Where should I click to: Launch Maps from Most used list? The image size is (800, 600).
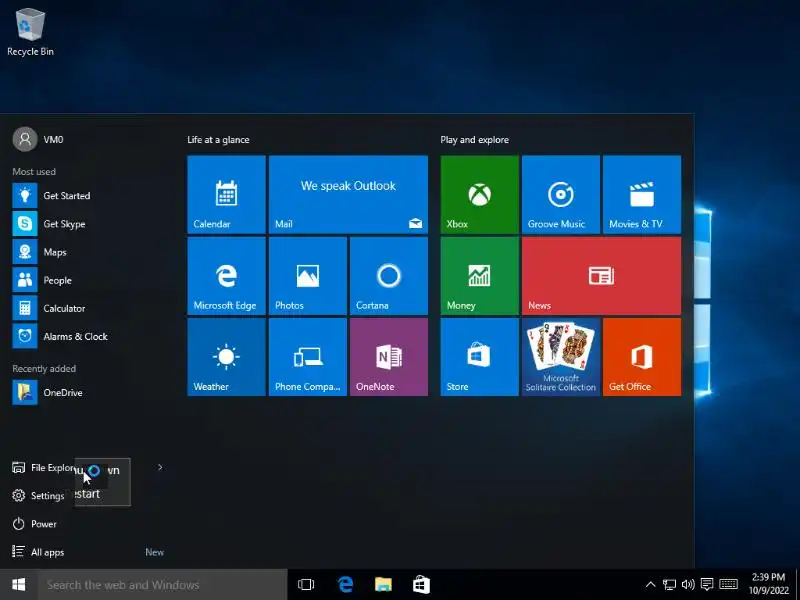point(88,252)
